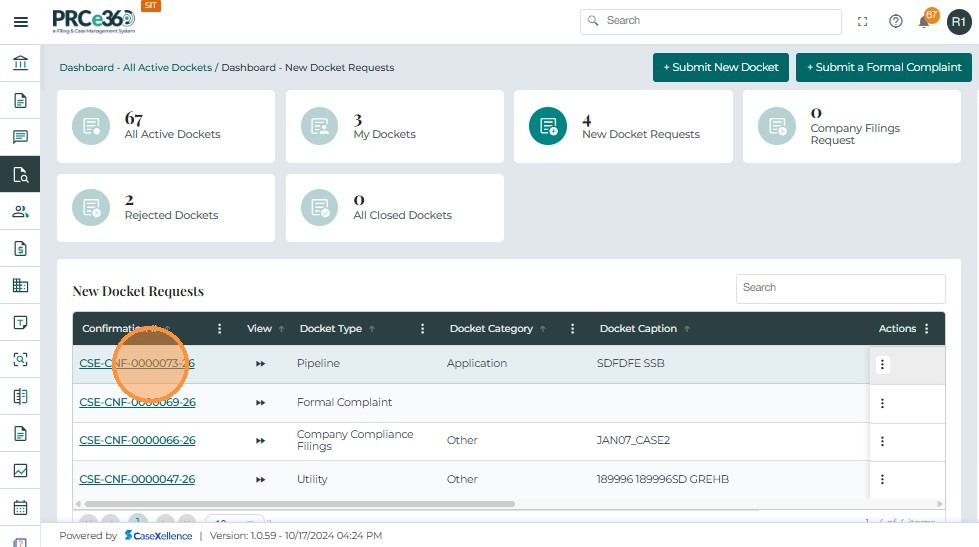This screenshot has height=547, width=979.
Task: Open the R1 user profile avatar
Action: (x=958, y=22)
